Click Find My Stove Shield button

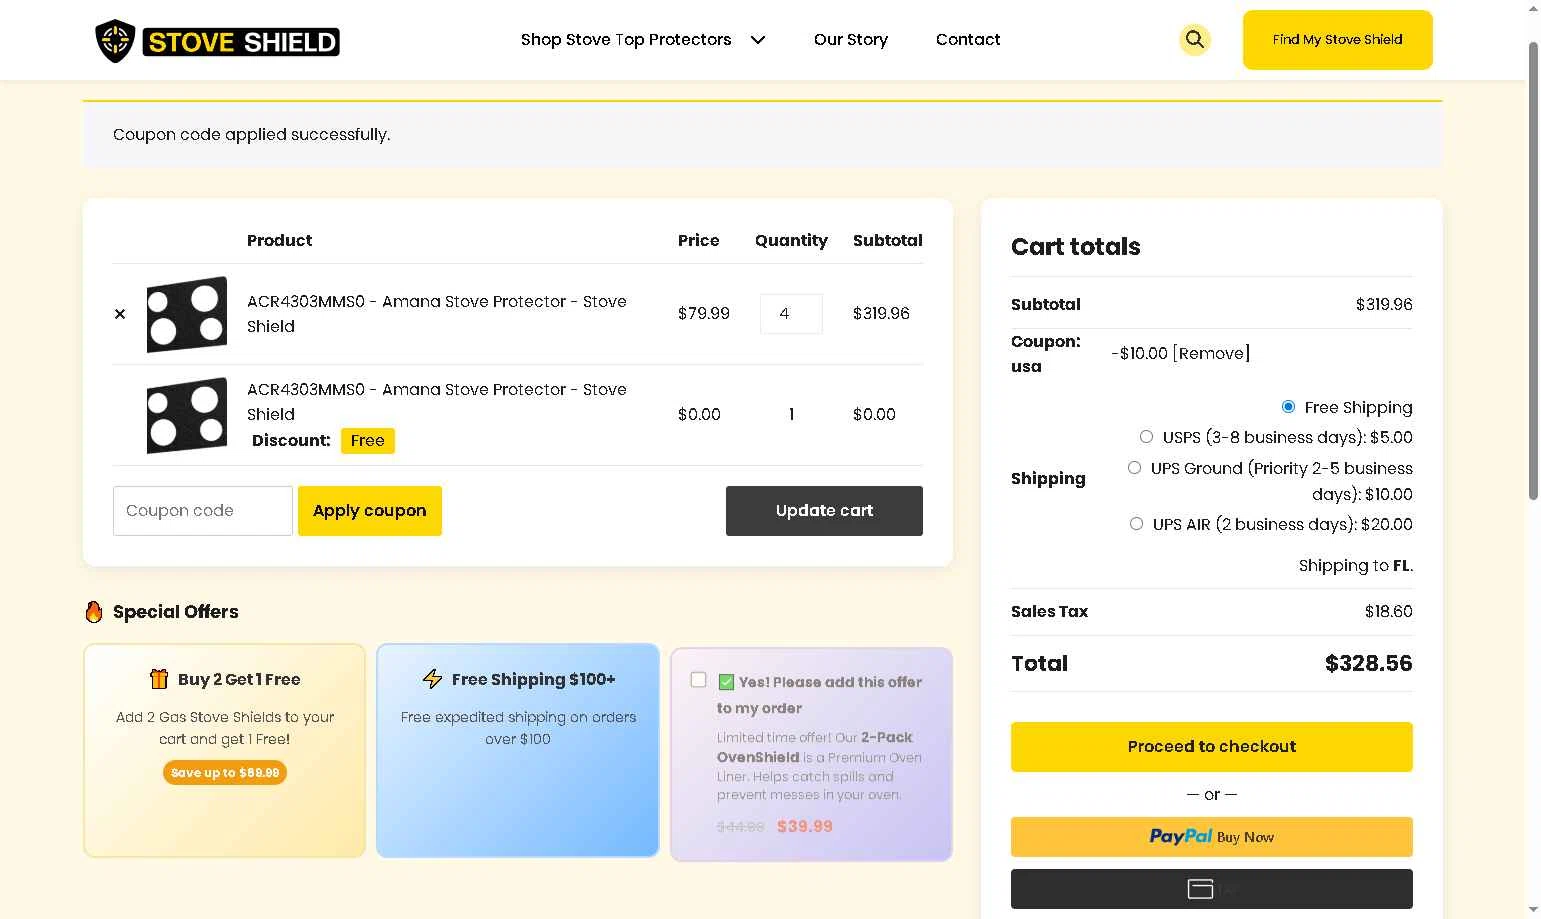click(x=1337, y=40)
